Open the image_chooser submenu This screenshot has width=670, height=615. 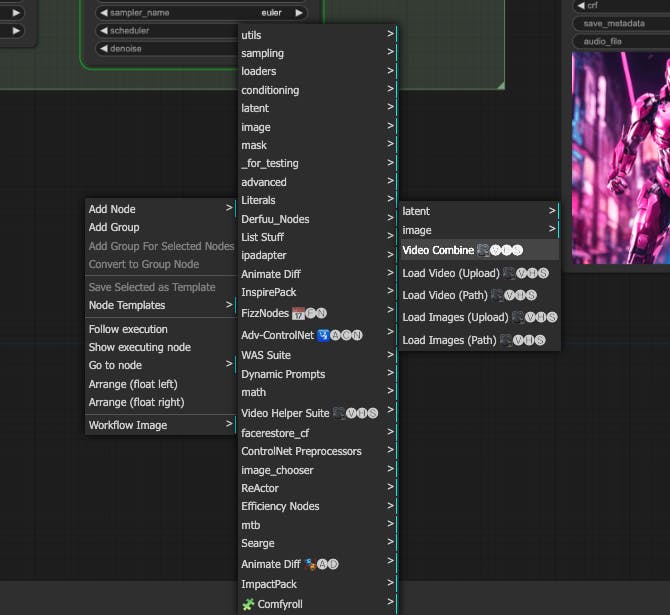[x=317, y=470]
